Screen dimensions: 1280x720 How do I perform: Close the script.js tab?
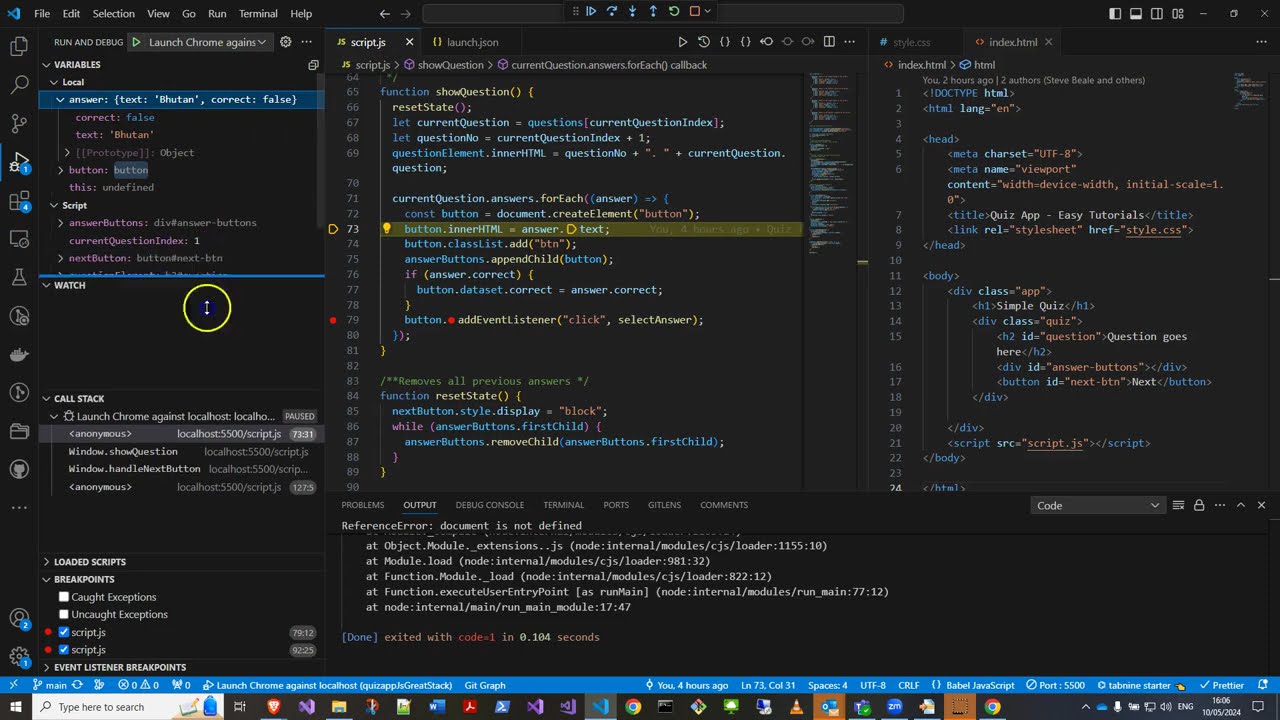pyautogui.click(x=409, y=42)
